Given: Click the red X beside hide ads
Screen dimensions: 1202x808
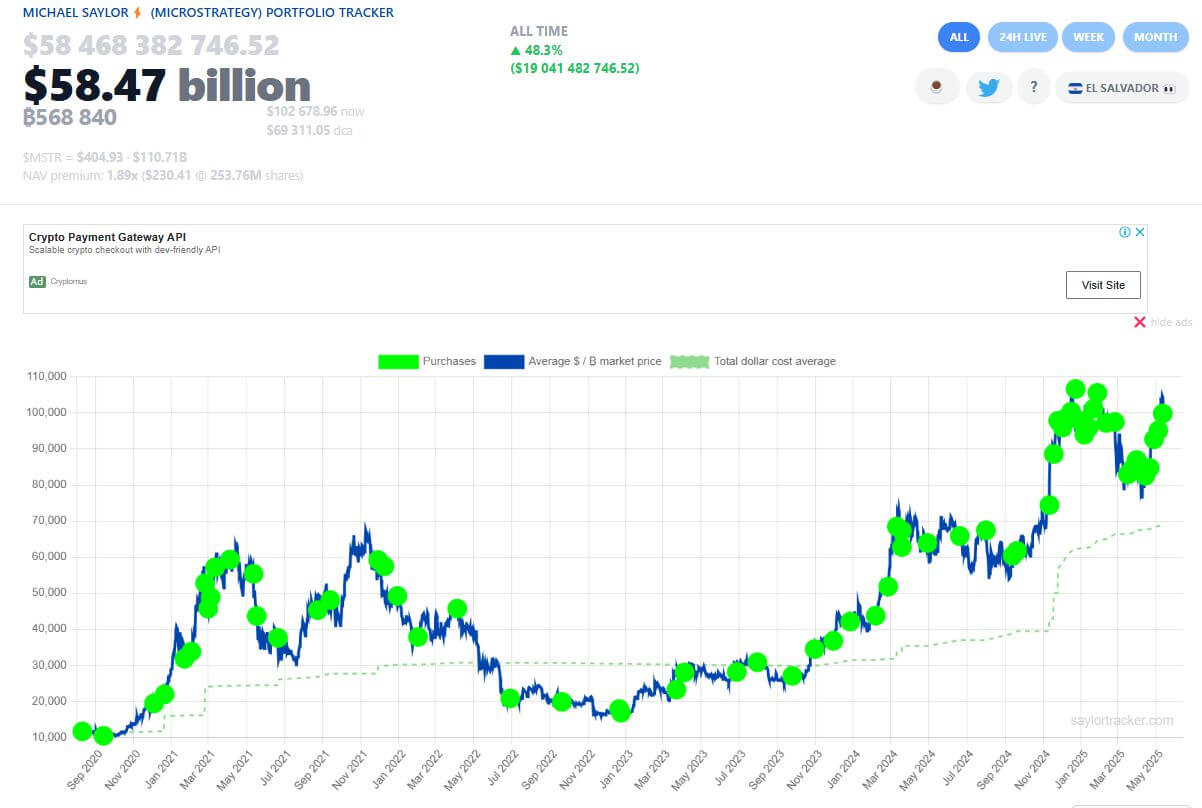Looking at the screenshot, I should coord(1139,322).
